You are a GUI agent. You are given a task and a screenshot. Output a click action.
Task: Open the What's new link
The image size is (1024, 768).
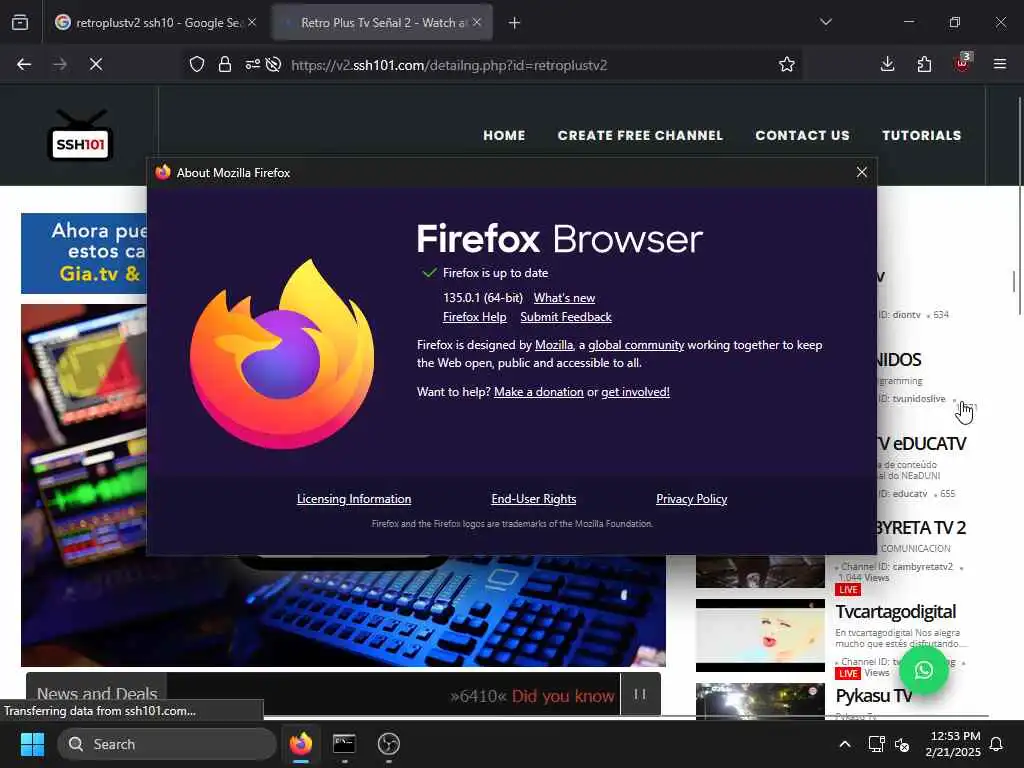[x=564, y=298]
